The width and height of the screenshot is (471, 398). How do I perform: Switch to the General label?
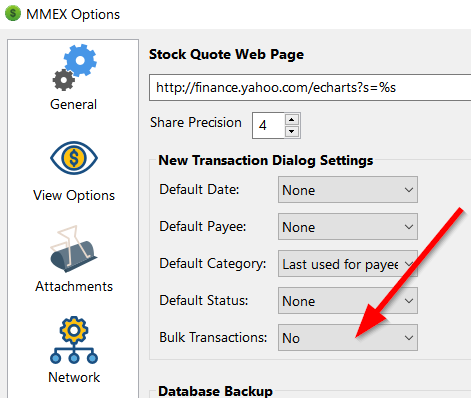73,104
